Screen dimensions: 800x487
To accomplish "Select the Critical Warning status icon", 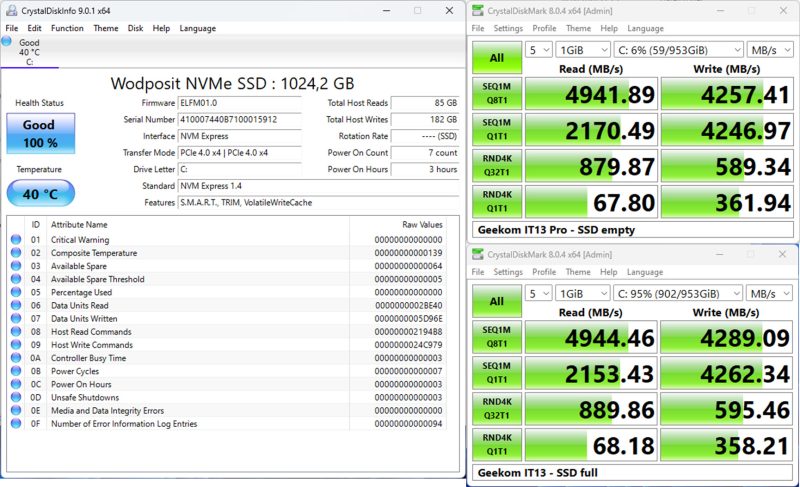I will tap(15, 240).
